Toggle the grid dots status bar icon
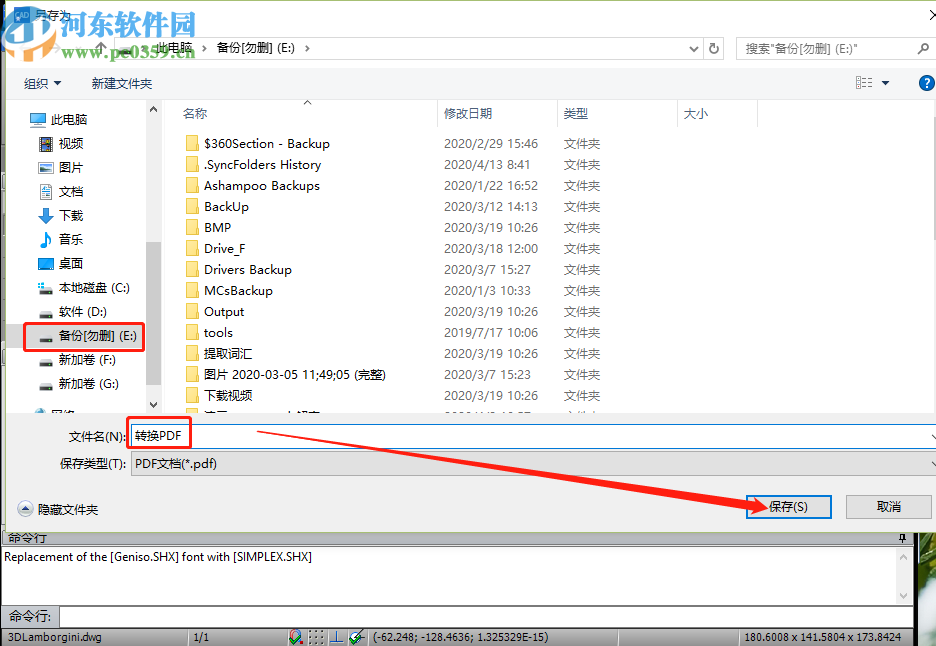Image resolution: width=936 pixels, height=646 pixels. pos(316,637)
